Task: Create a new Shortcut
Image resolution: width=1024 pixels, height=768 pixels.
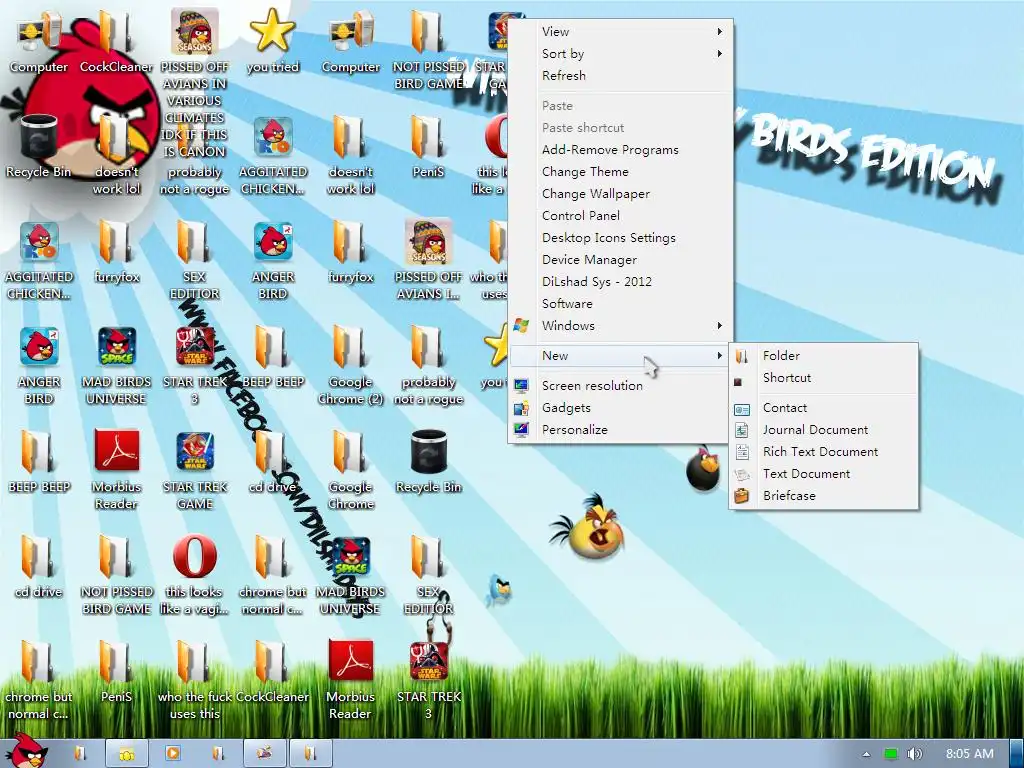Action: tap(824, 378)
